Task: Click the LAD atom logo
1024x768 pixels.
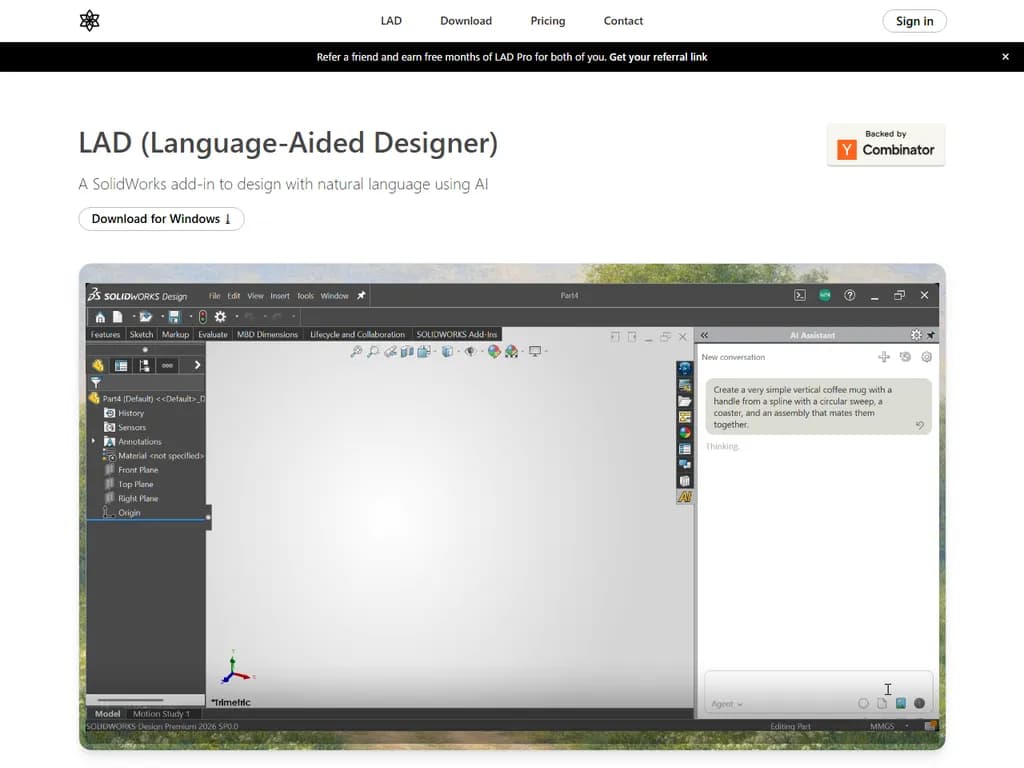Action: [x=89, y=21]
